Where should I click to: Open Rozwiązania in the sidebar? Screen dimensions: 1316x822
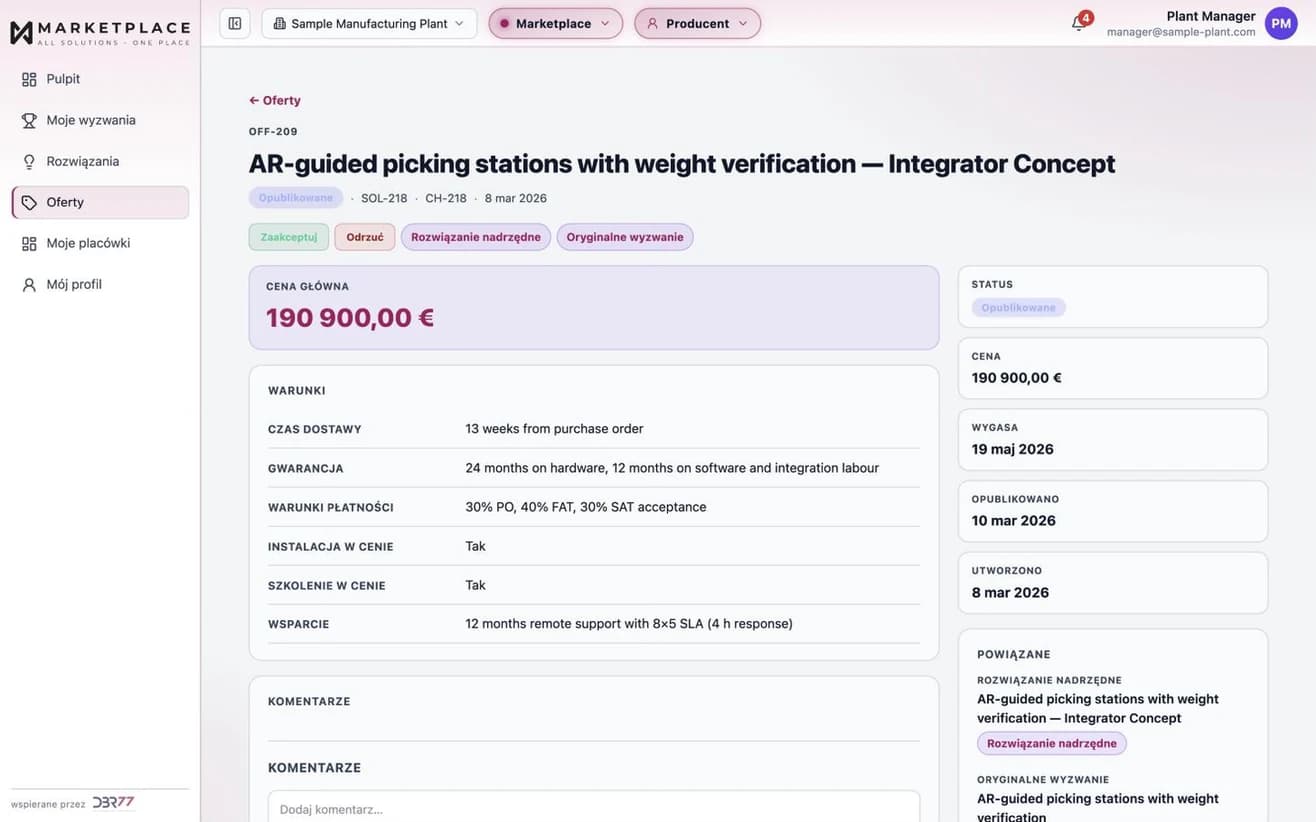pyautogui.click(x=100, y=161)
